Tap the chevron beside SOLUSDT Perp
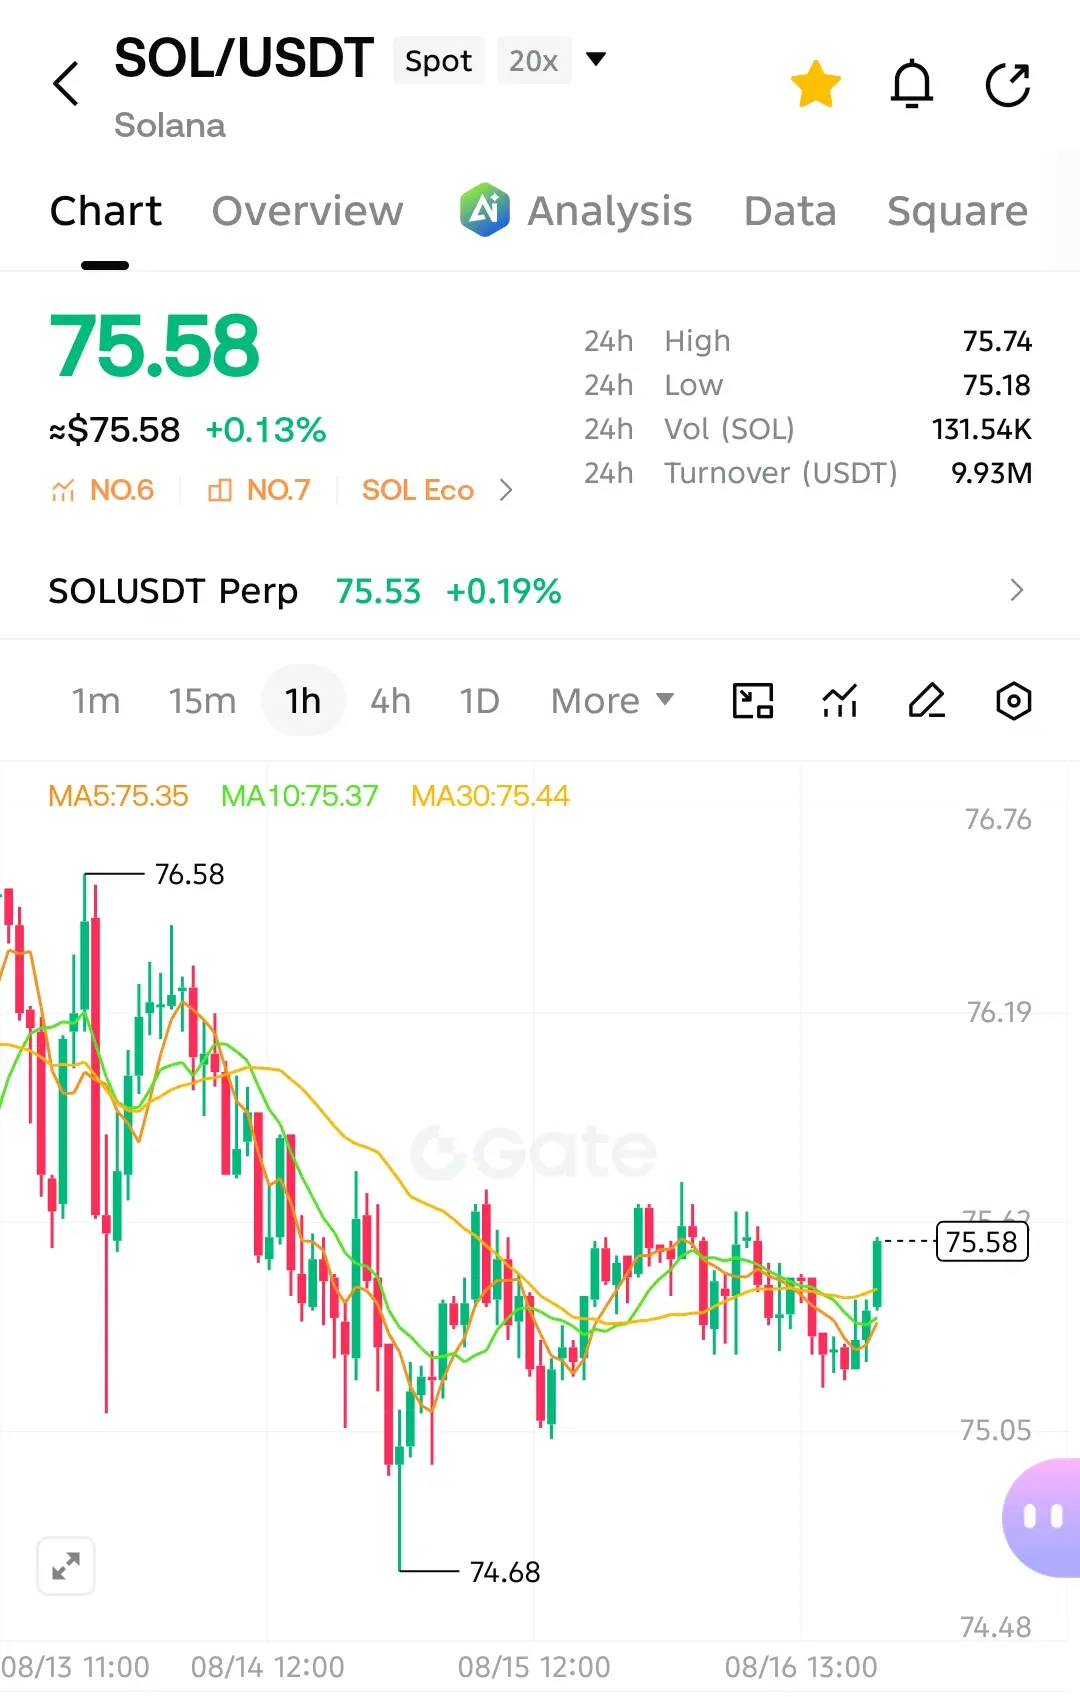This screenshot has height=1697, width=1080. [1017, 590]
